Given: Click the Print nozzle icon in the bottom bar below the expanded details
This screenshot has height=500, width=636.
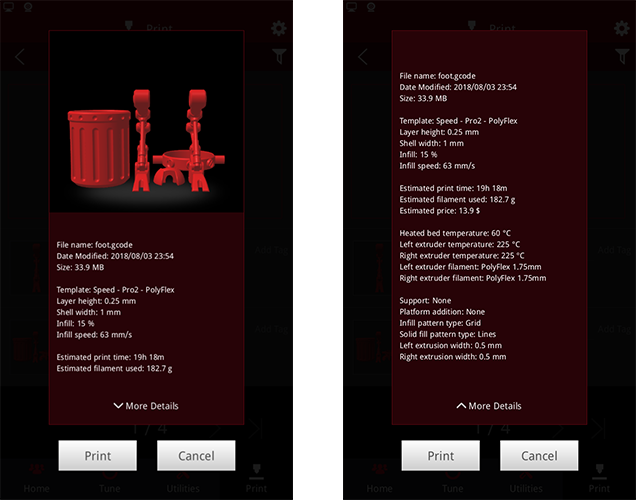Looking at the screenshot, I should click(x=599, y=478).
